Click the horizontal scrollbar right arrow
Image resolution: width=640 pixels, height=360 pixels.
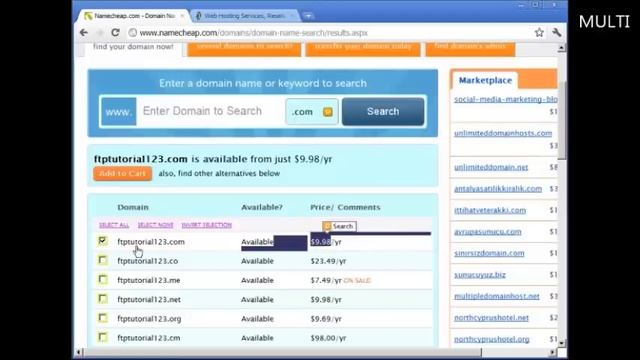click(x=552, y=352)
